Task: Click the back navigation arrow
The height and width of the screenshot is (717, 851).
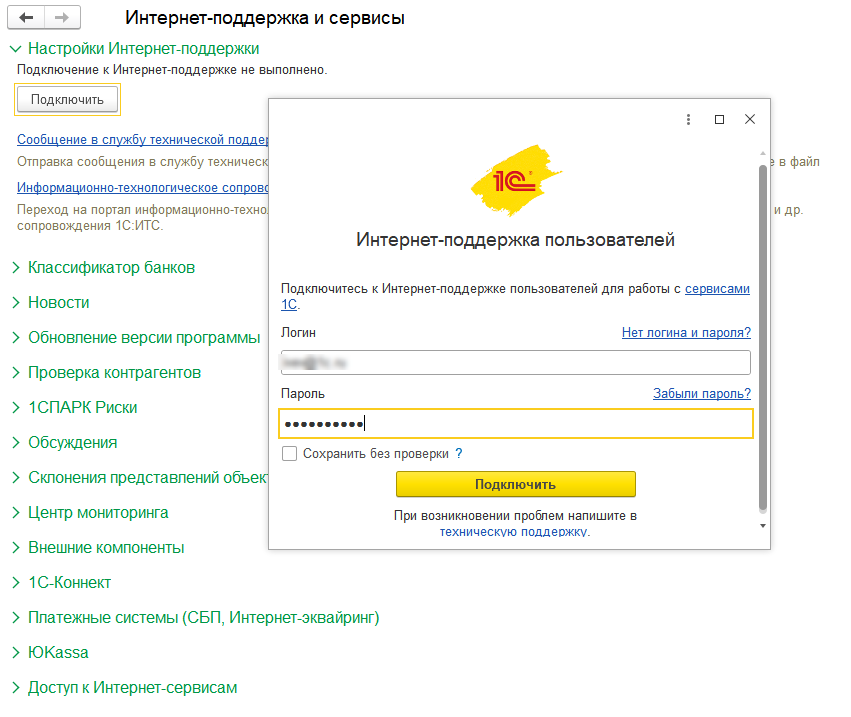Action: click(x=27, y=18)
